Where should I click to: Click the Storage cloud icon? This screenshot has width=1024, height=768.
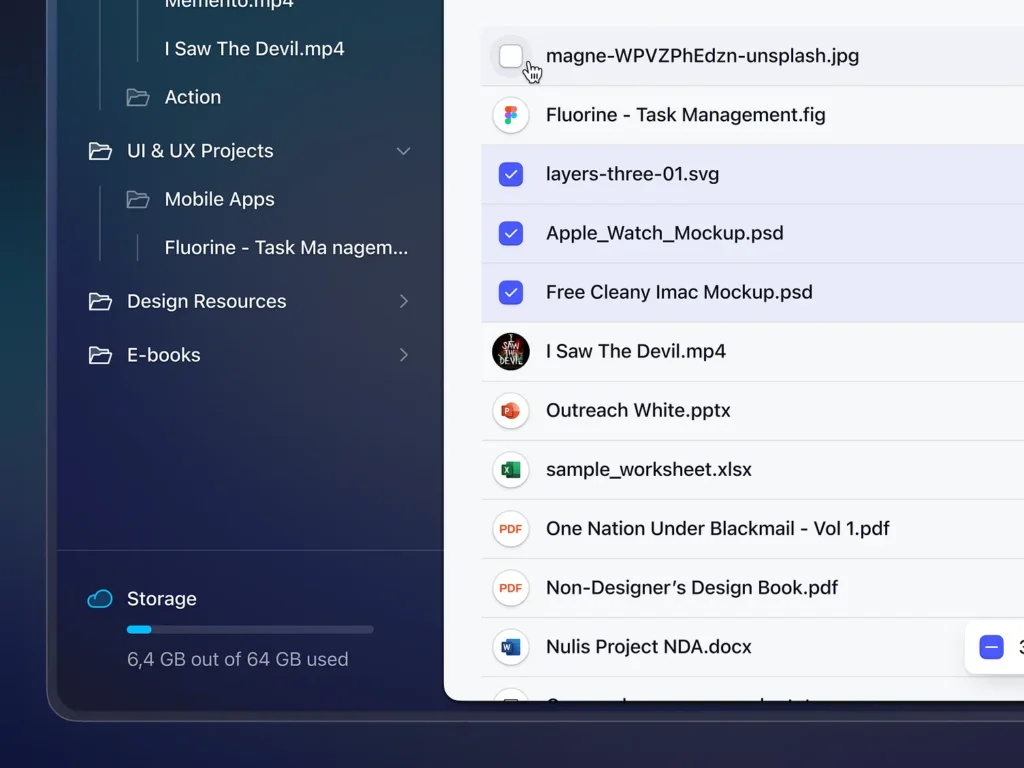(100, 599)
